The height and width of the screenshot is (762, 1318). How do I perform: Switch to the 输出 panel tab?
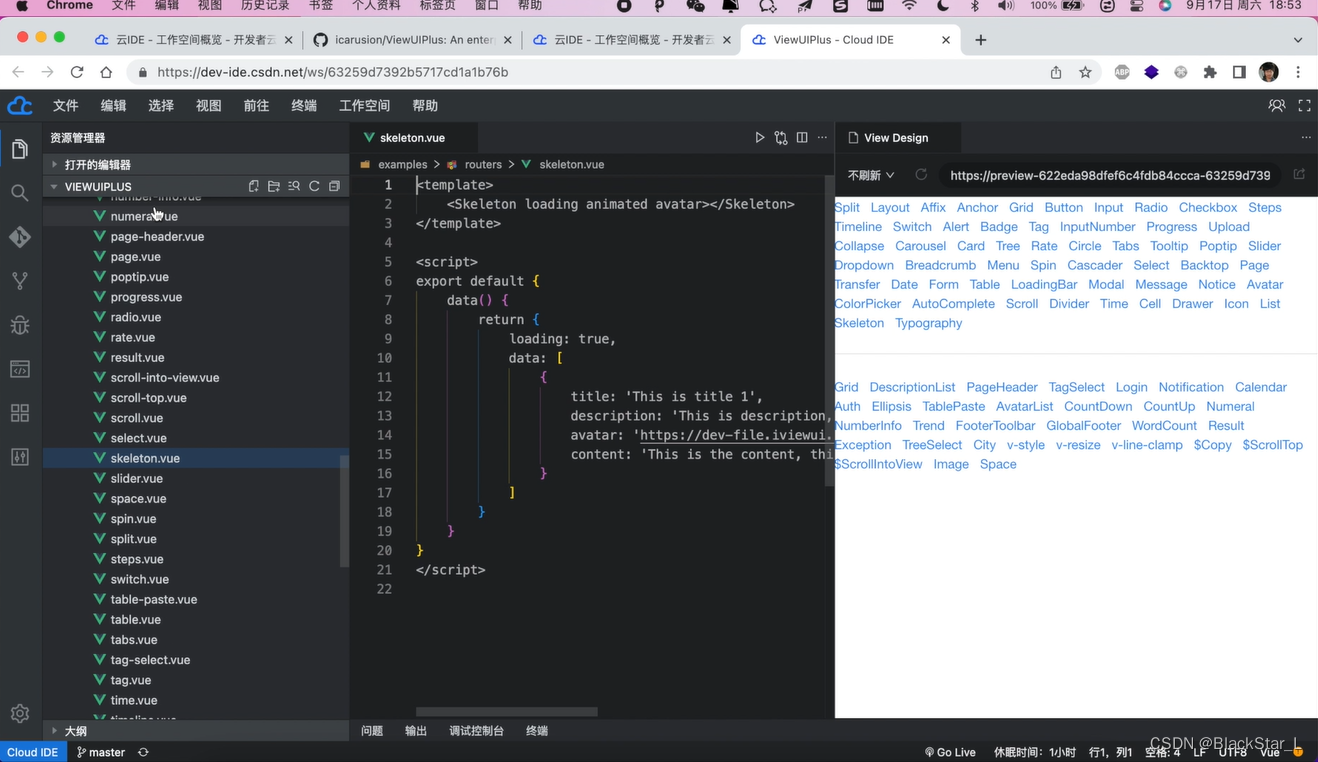[416, 731]
